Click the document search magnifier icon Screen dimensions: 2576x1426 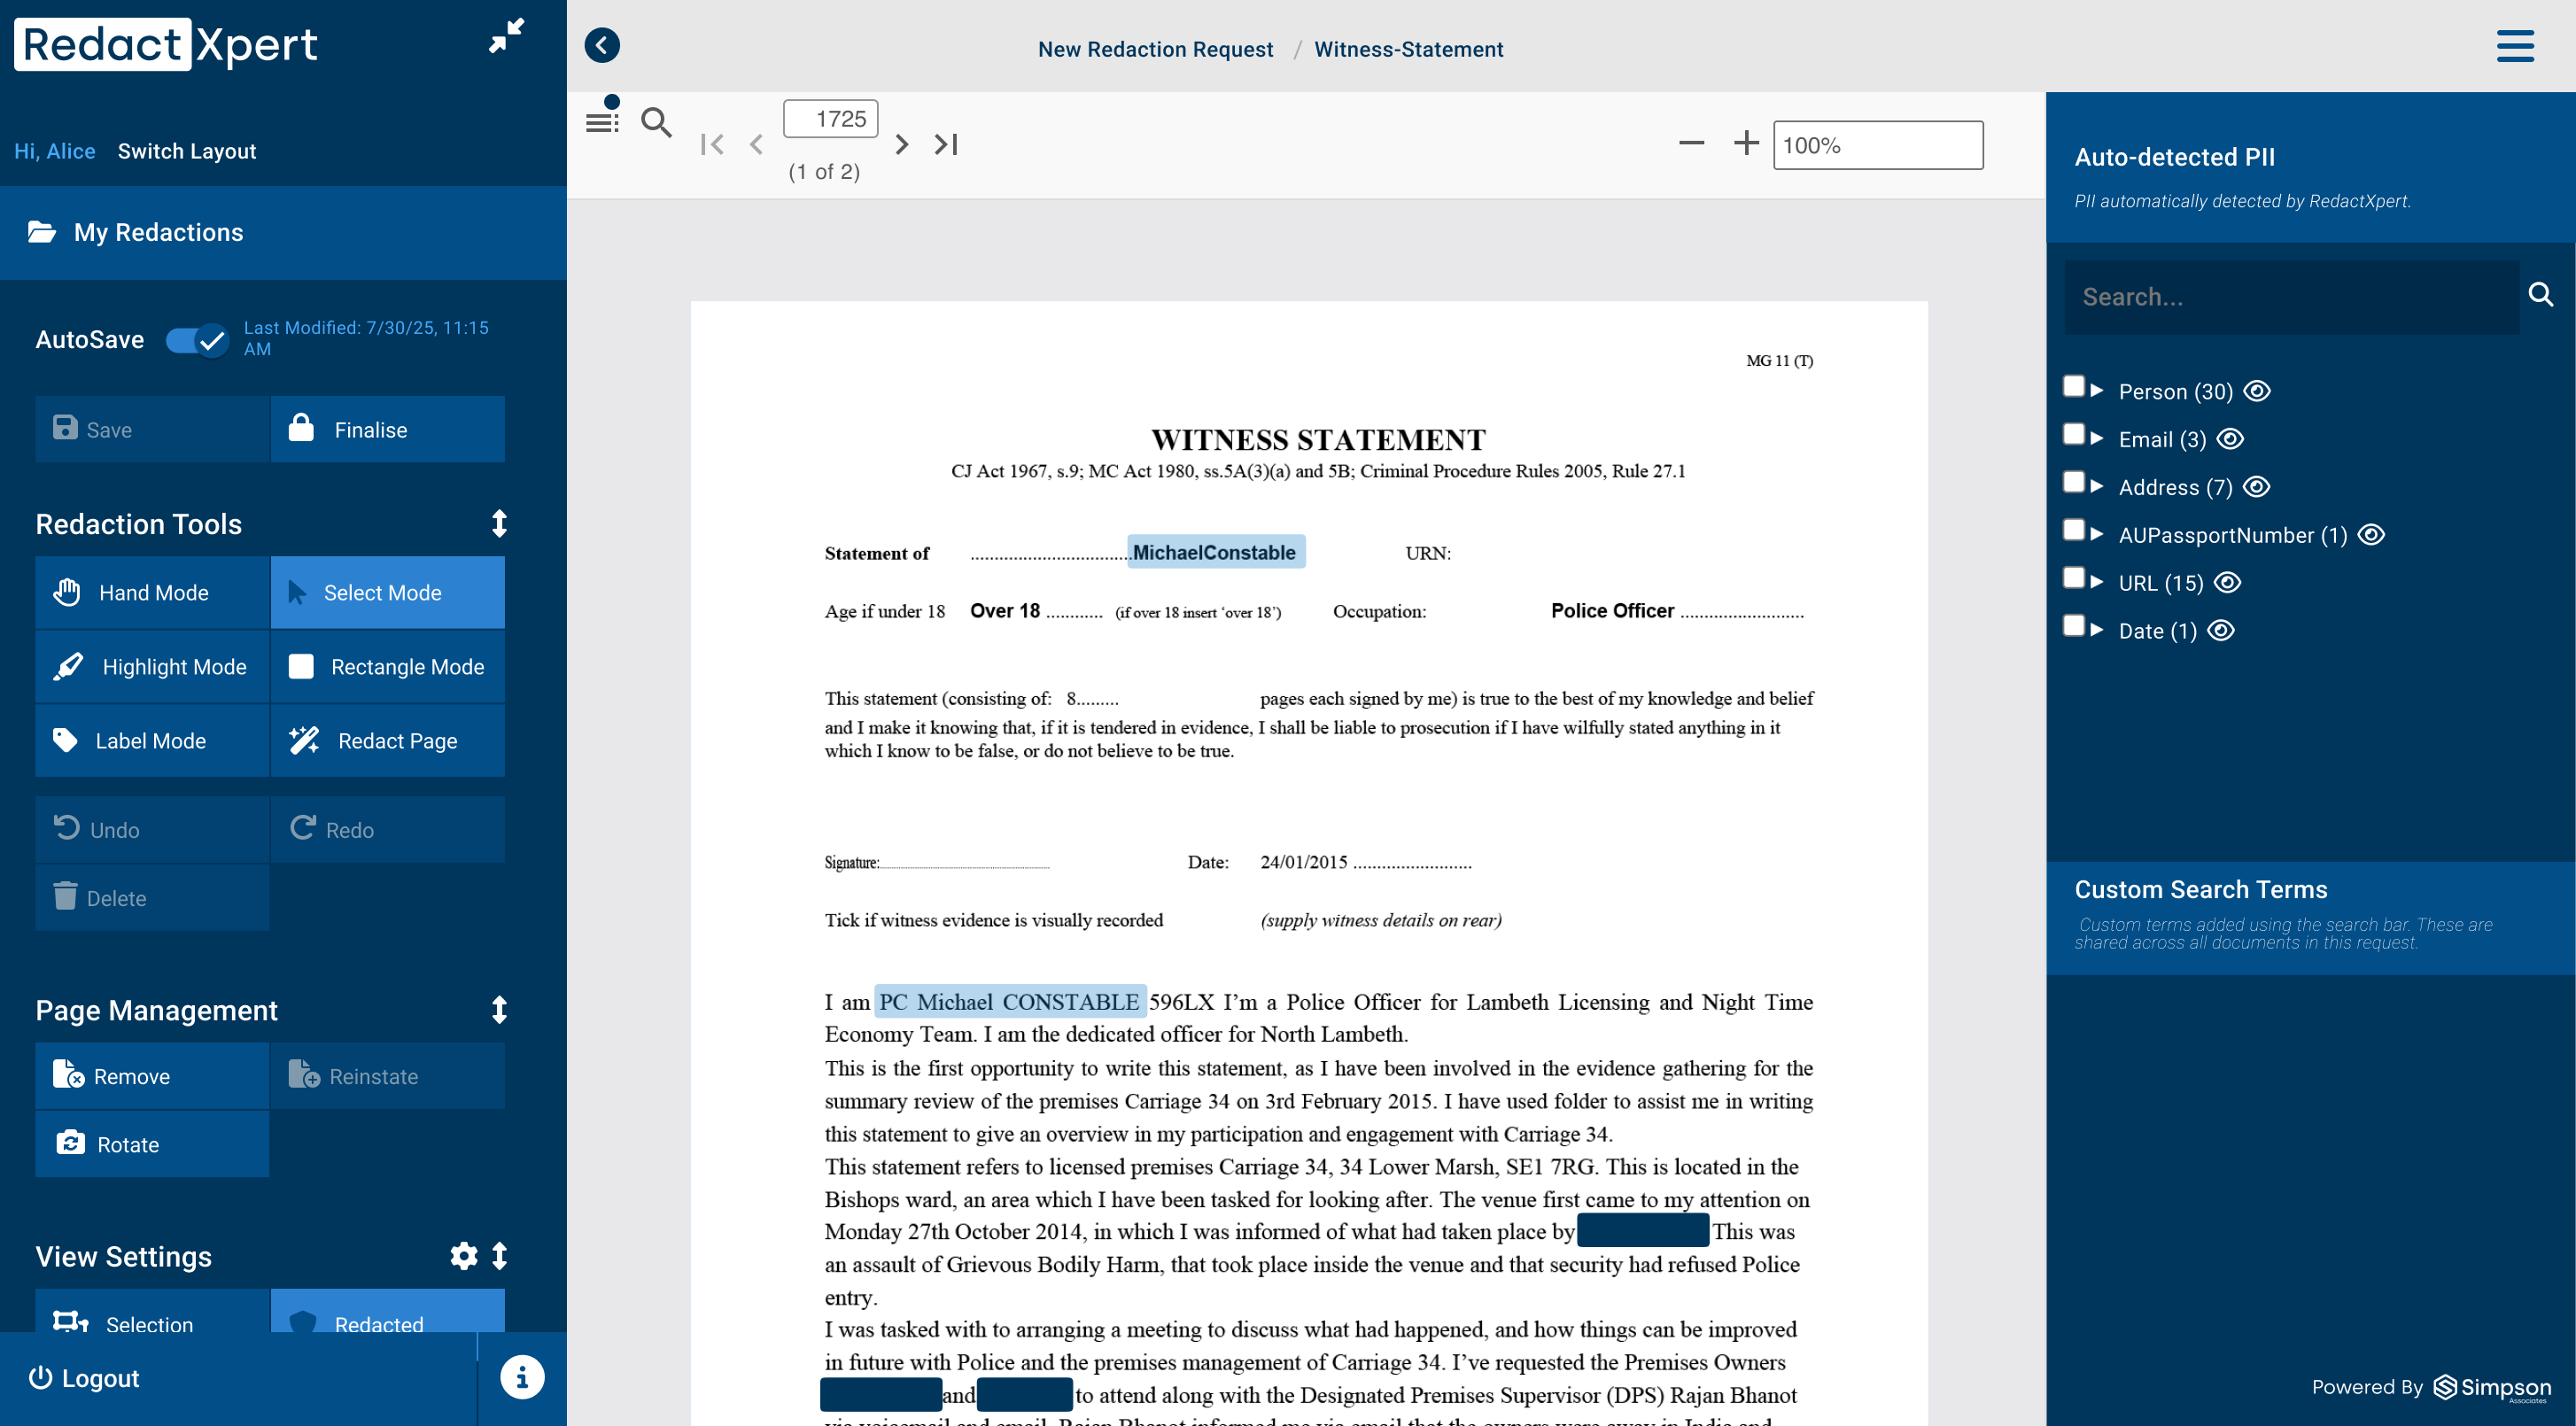[656, 122]
